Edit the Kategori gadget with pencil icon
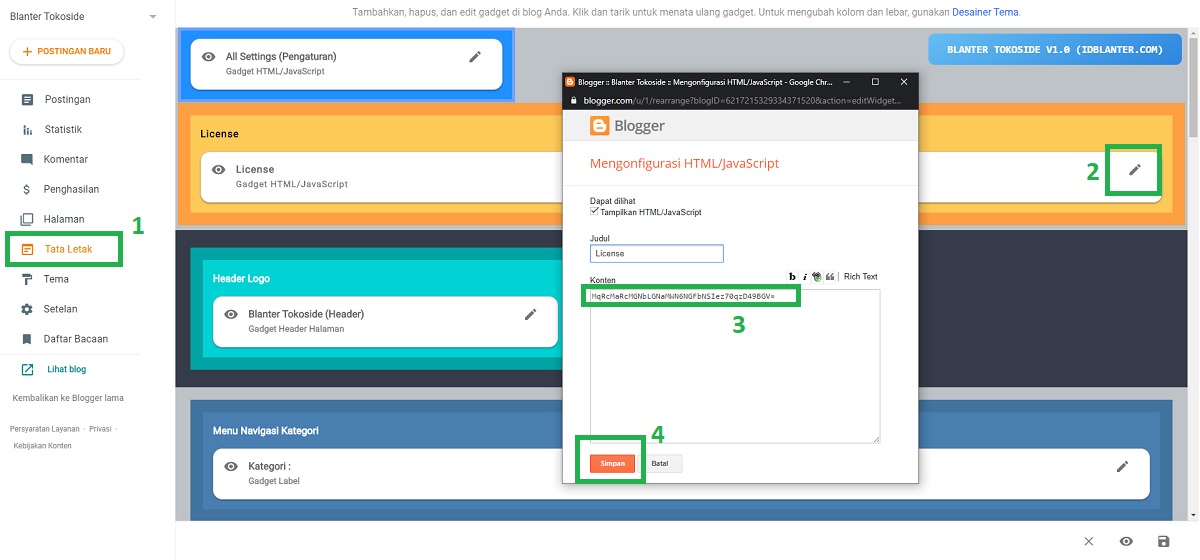Image resolution: width=1200 pixels, height=560 pixels. pyautogui.click(x=1122, y=466)
